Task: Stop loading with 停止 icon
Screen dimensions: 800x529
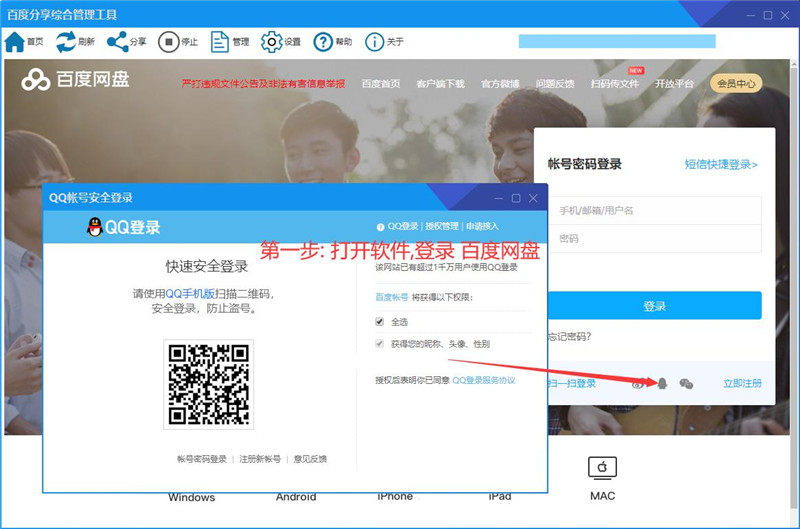Action: click(168, 42)
